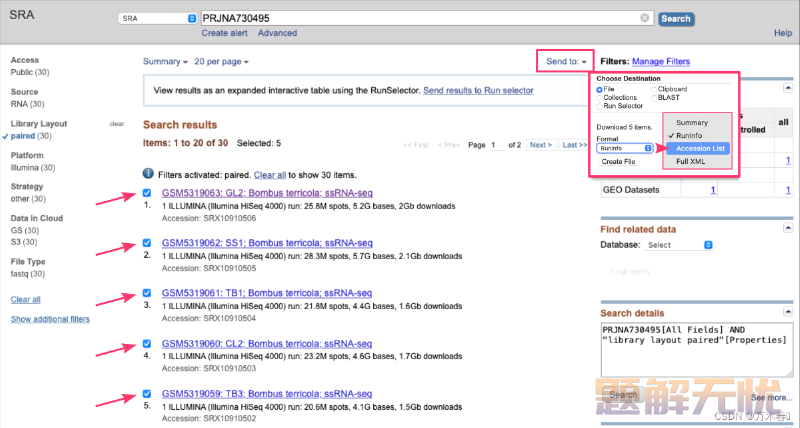The width and height of the screenshot is (800, 428).
Task: Open the SRA database dropdown
Action: click(158, 18)
